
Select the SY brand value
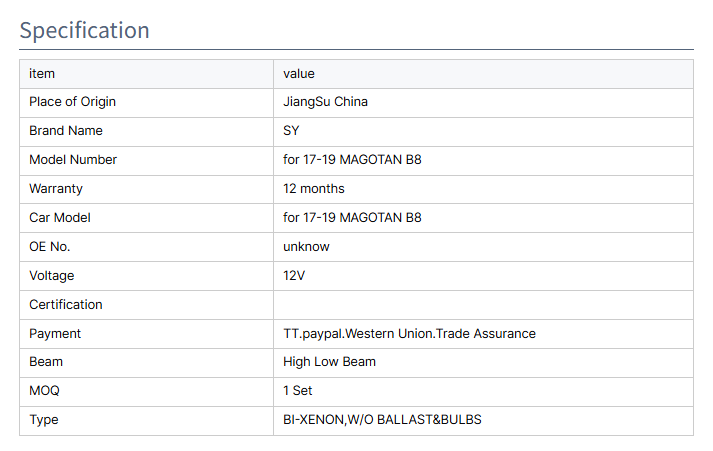coord(291,131)
